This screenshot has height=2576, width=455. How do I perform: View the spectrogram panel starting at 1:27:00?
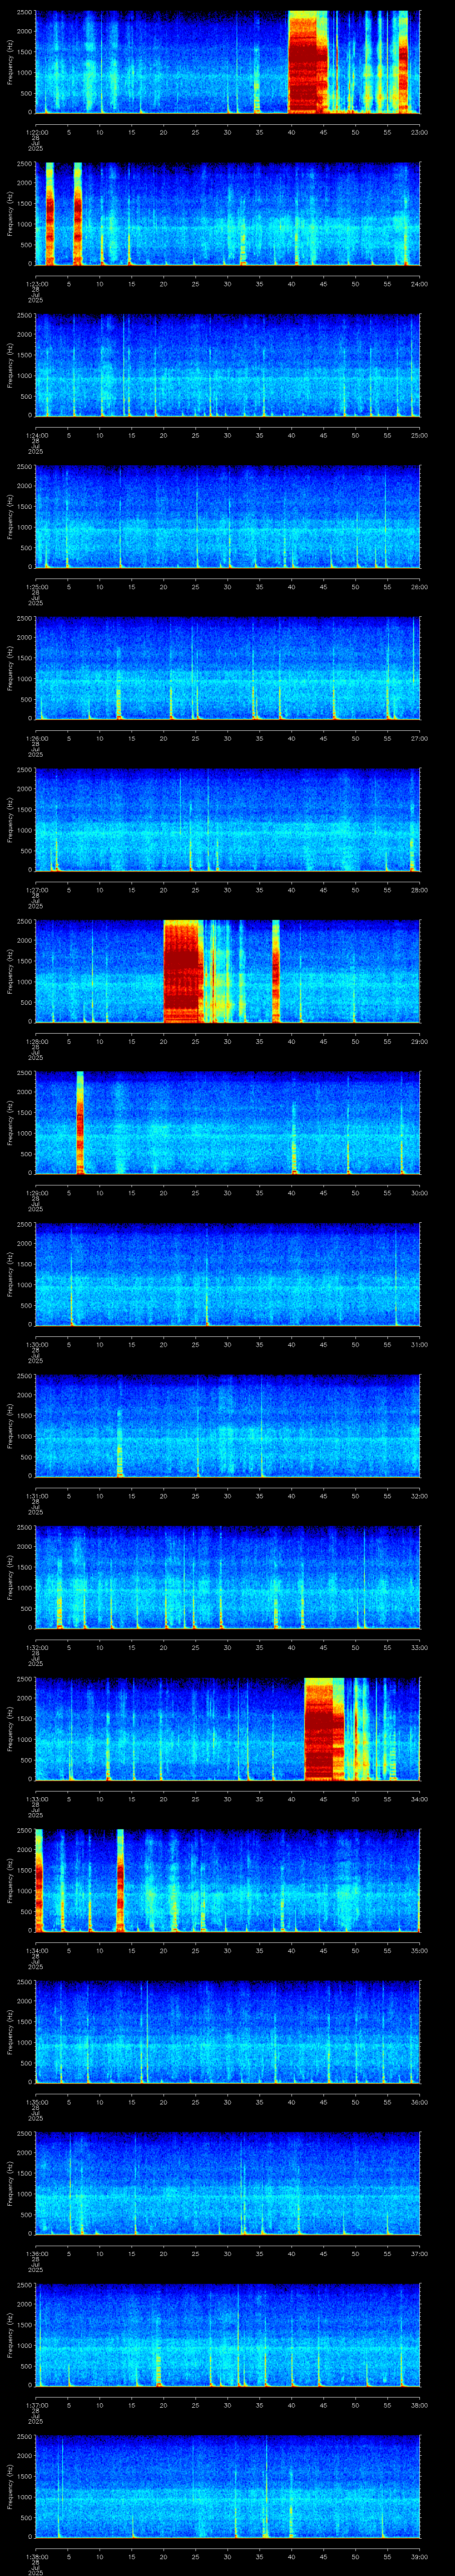tap(227, 820)
